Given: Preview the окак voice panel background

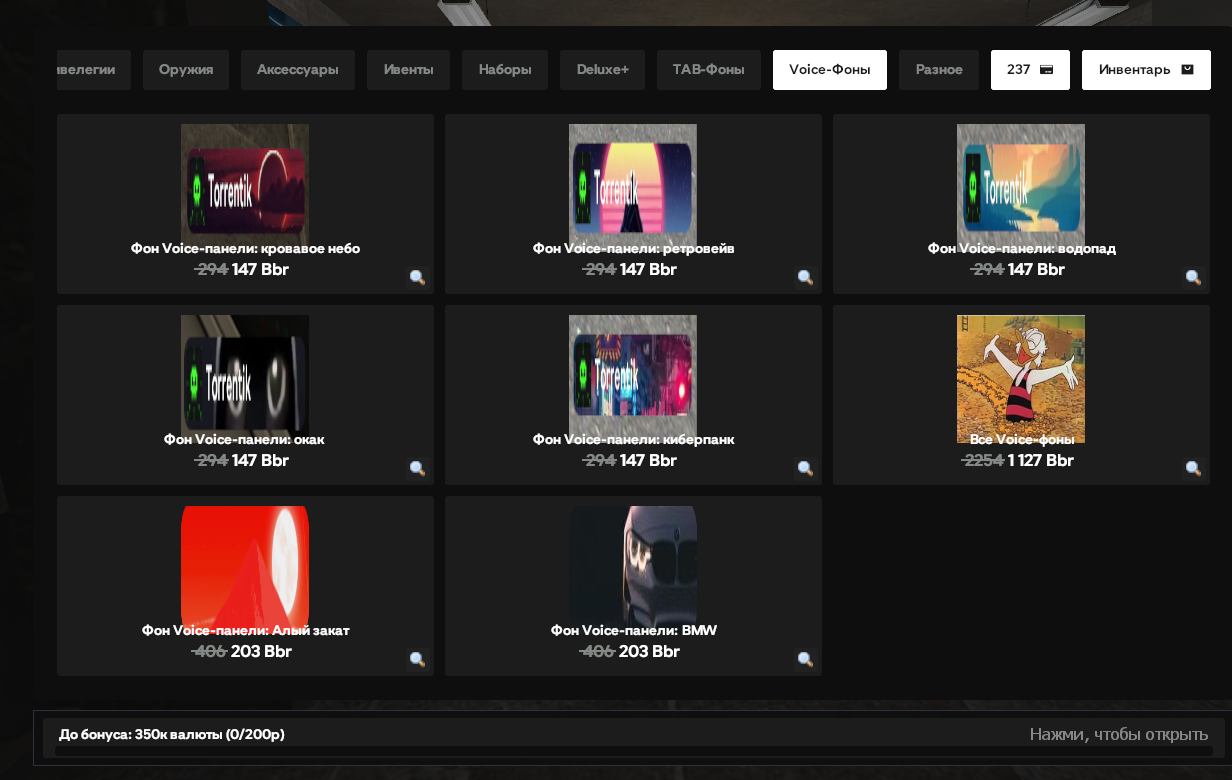Looking at the screenshot, I should 418,468.
